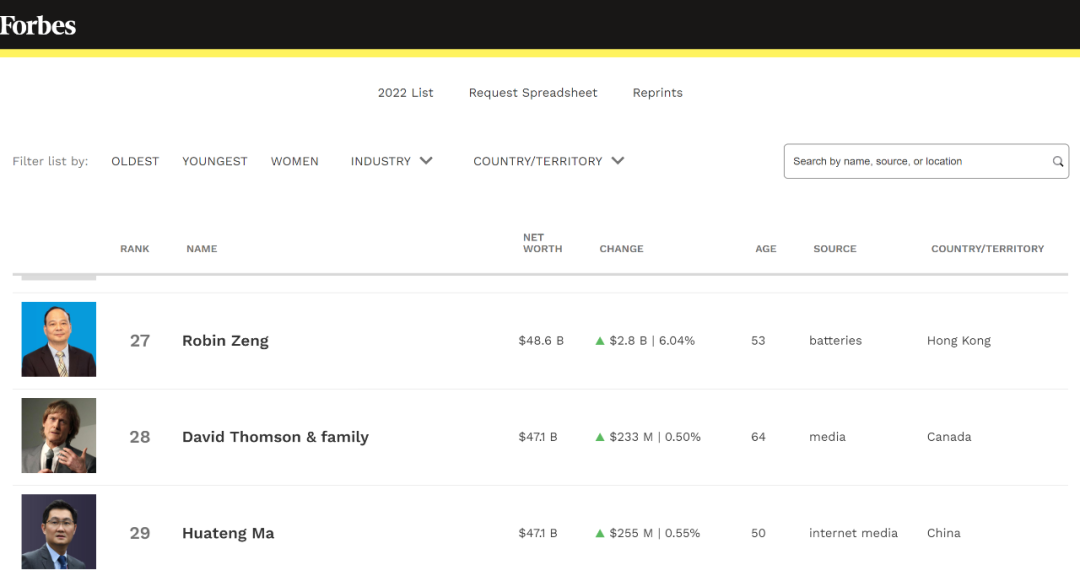Select David Thomson's age 64

pyautogui.click(x=758, y=437)
